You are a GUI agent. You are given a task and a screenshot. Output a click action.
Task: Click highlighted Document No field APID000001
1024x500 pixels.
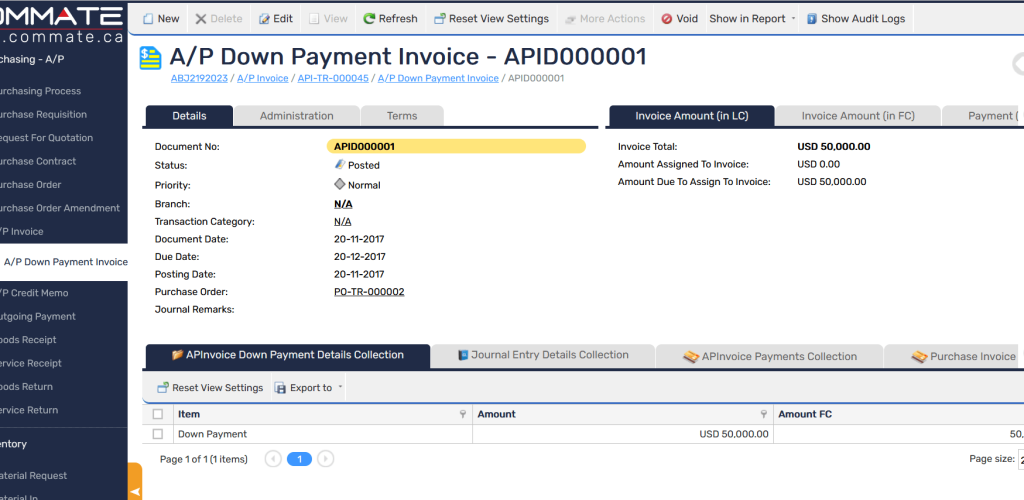pos(456,147)
